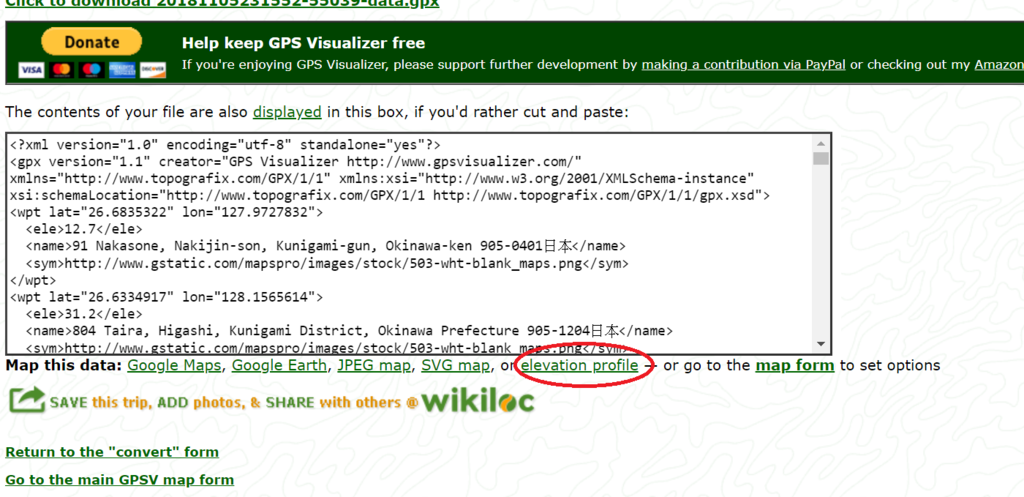
Task: Click the wpt lat="26.6835322" line
Action: tap(167, 212)
